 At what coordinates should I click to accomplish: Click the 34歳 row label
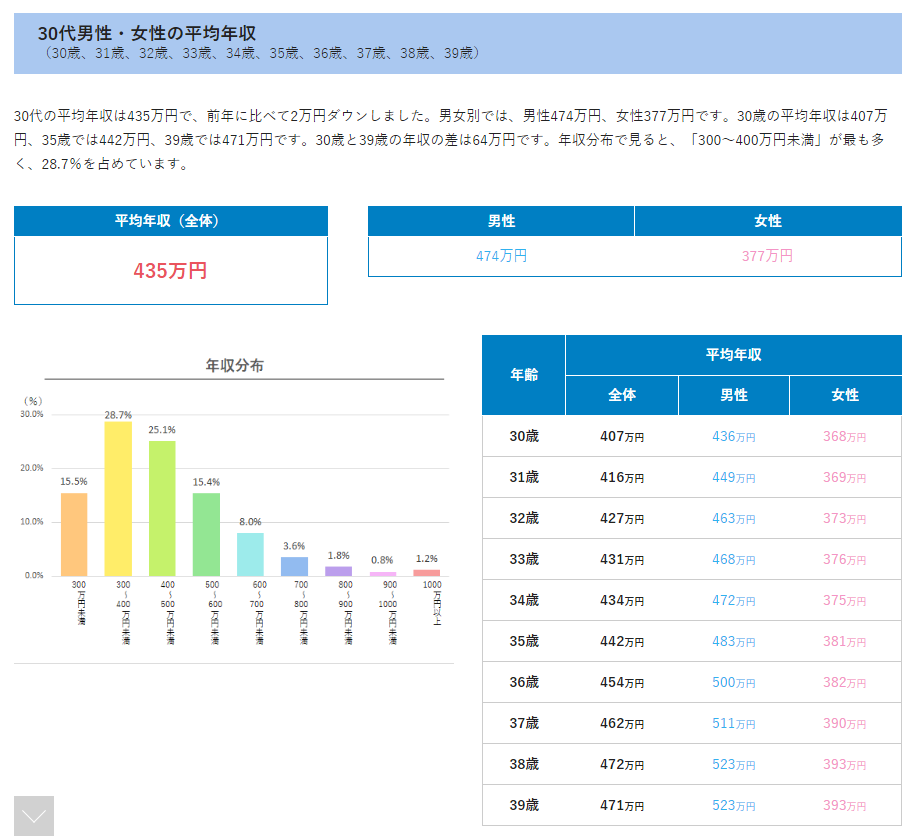coord(524,600)
